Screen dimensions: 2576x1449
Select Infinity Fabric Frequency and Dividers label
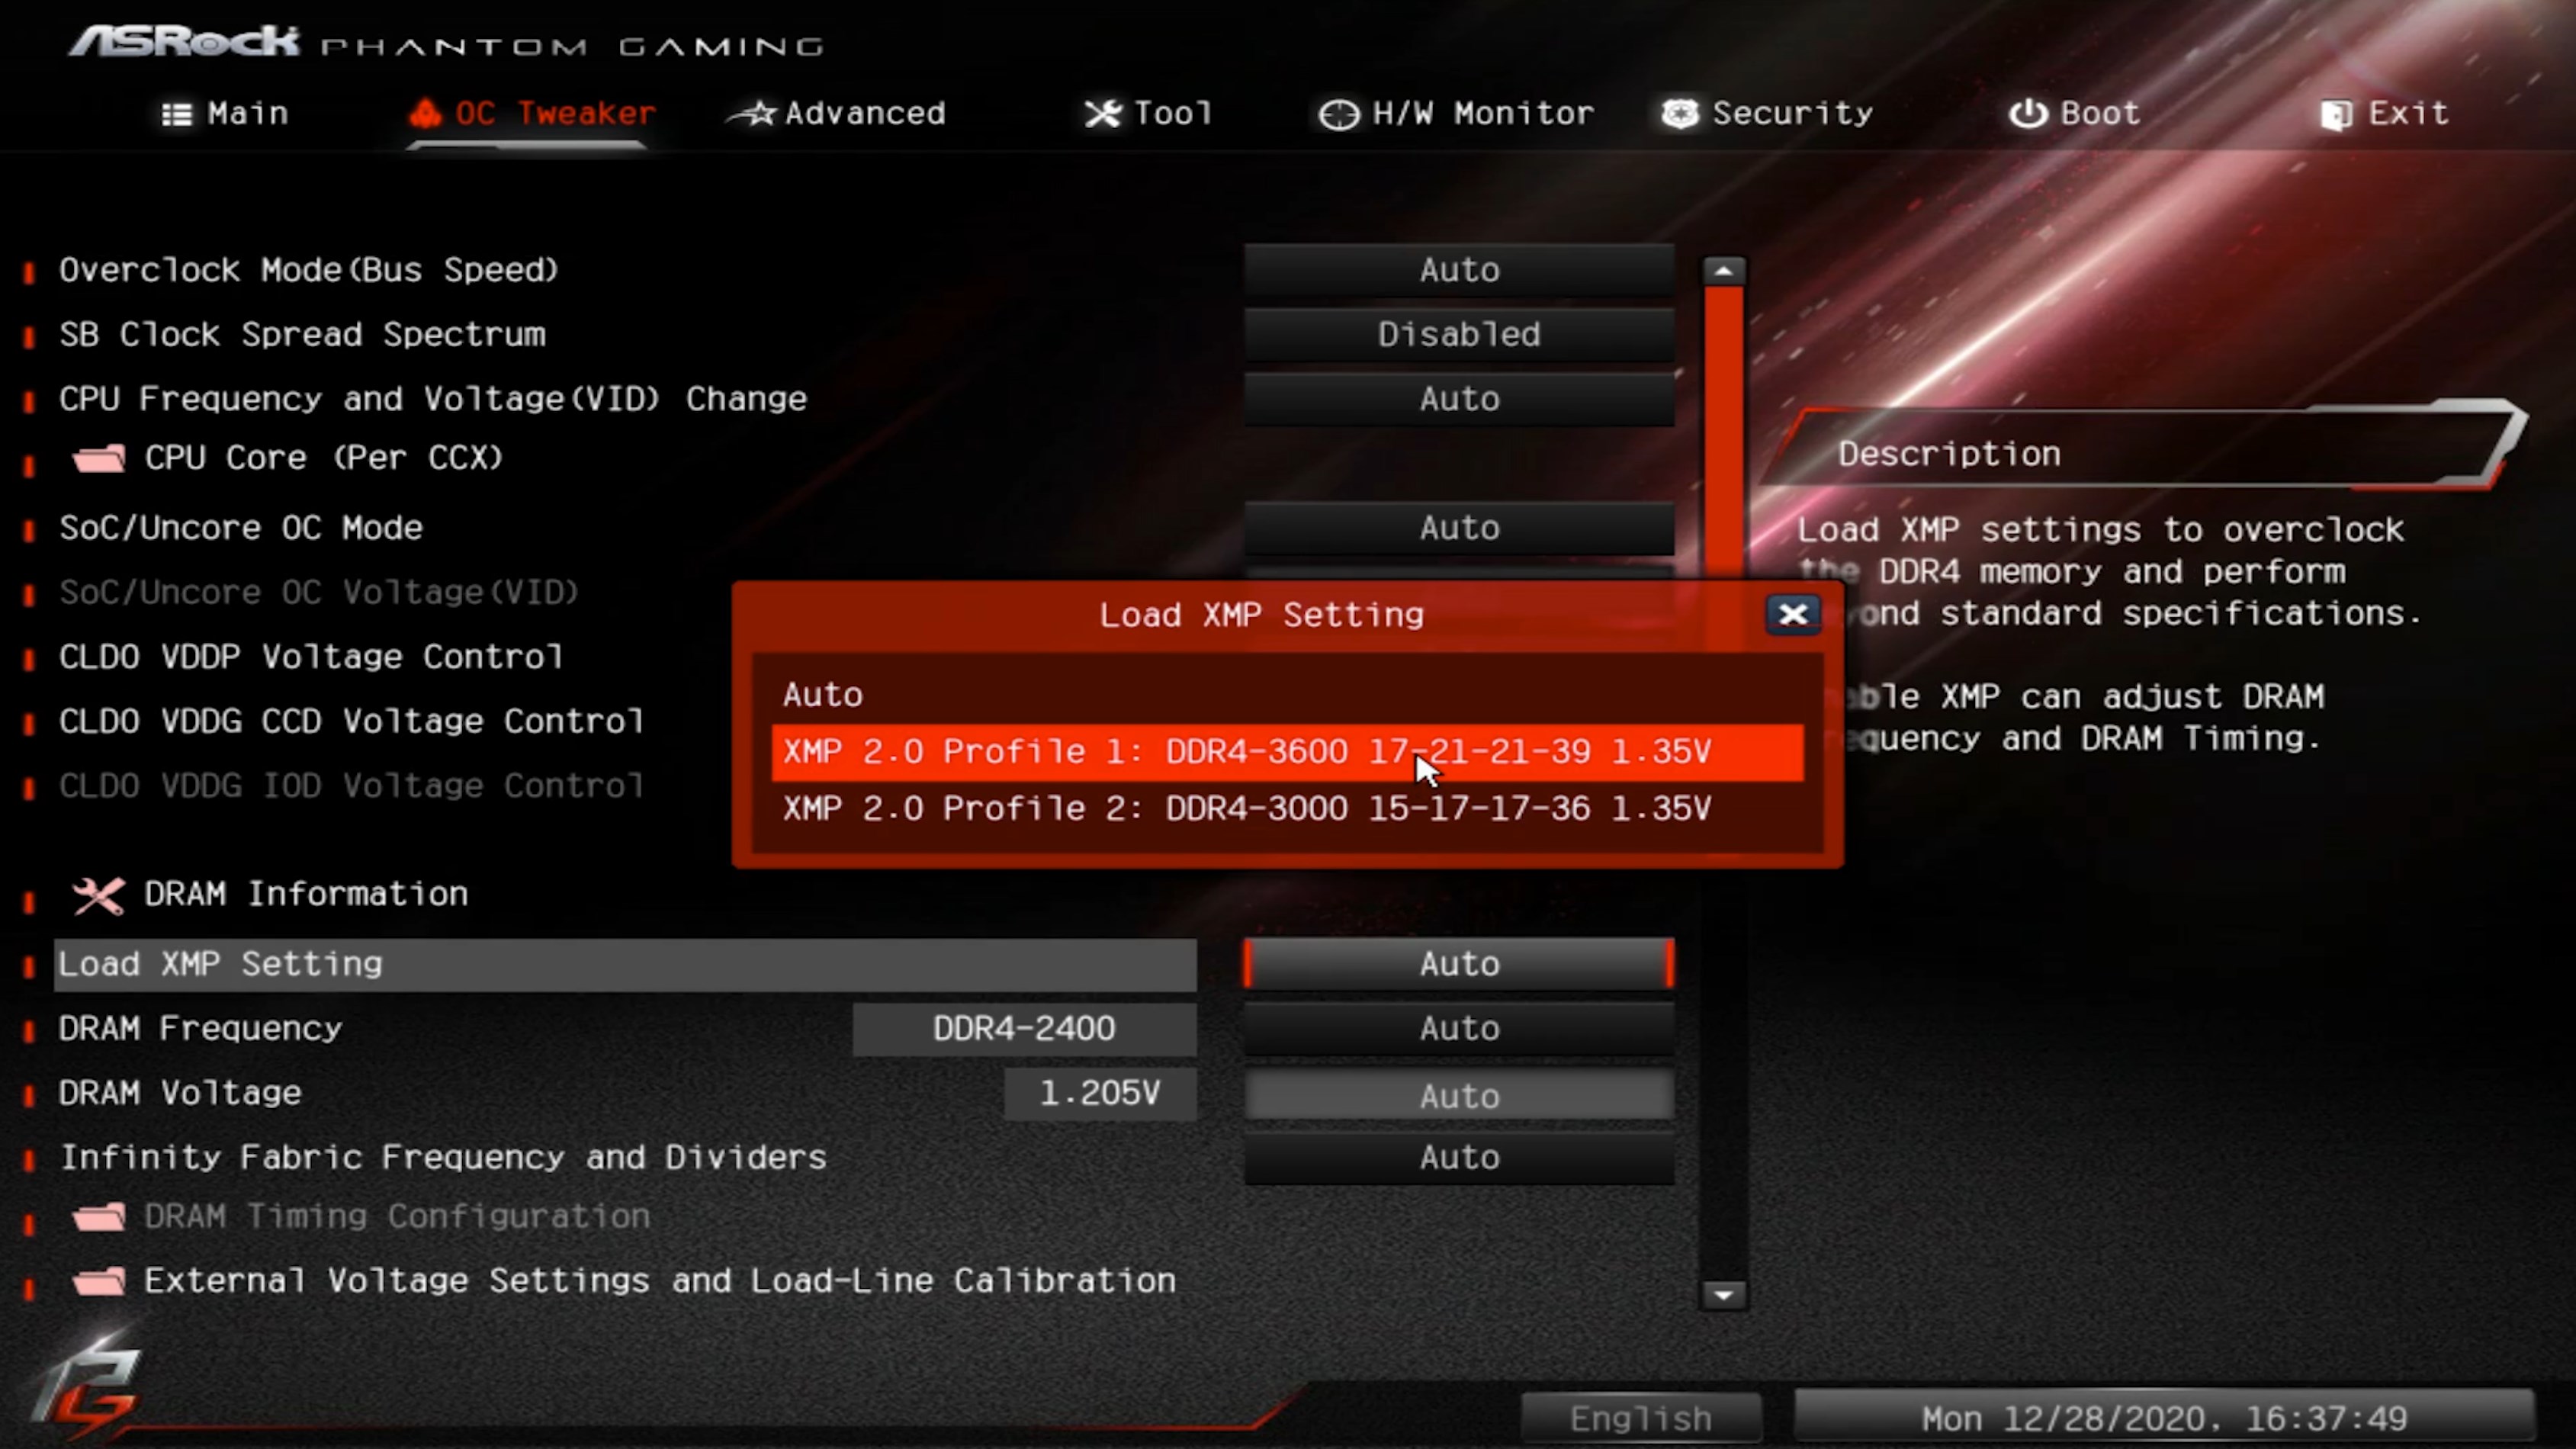point(443,1158)
